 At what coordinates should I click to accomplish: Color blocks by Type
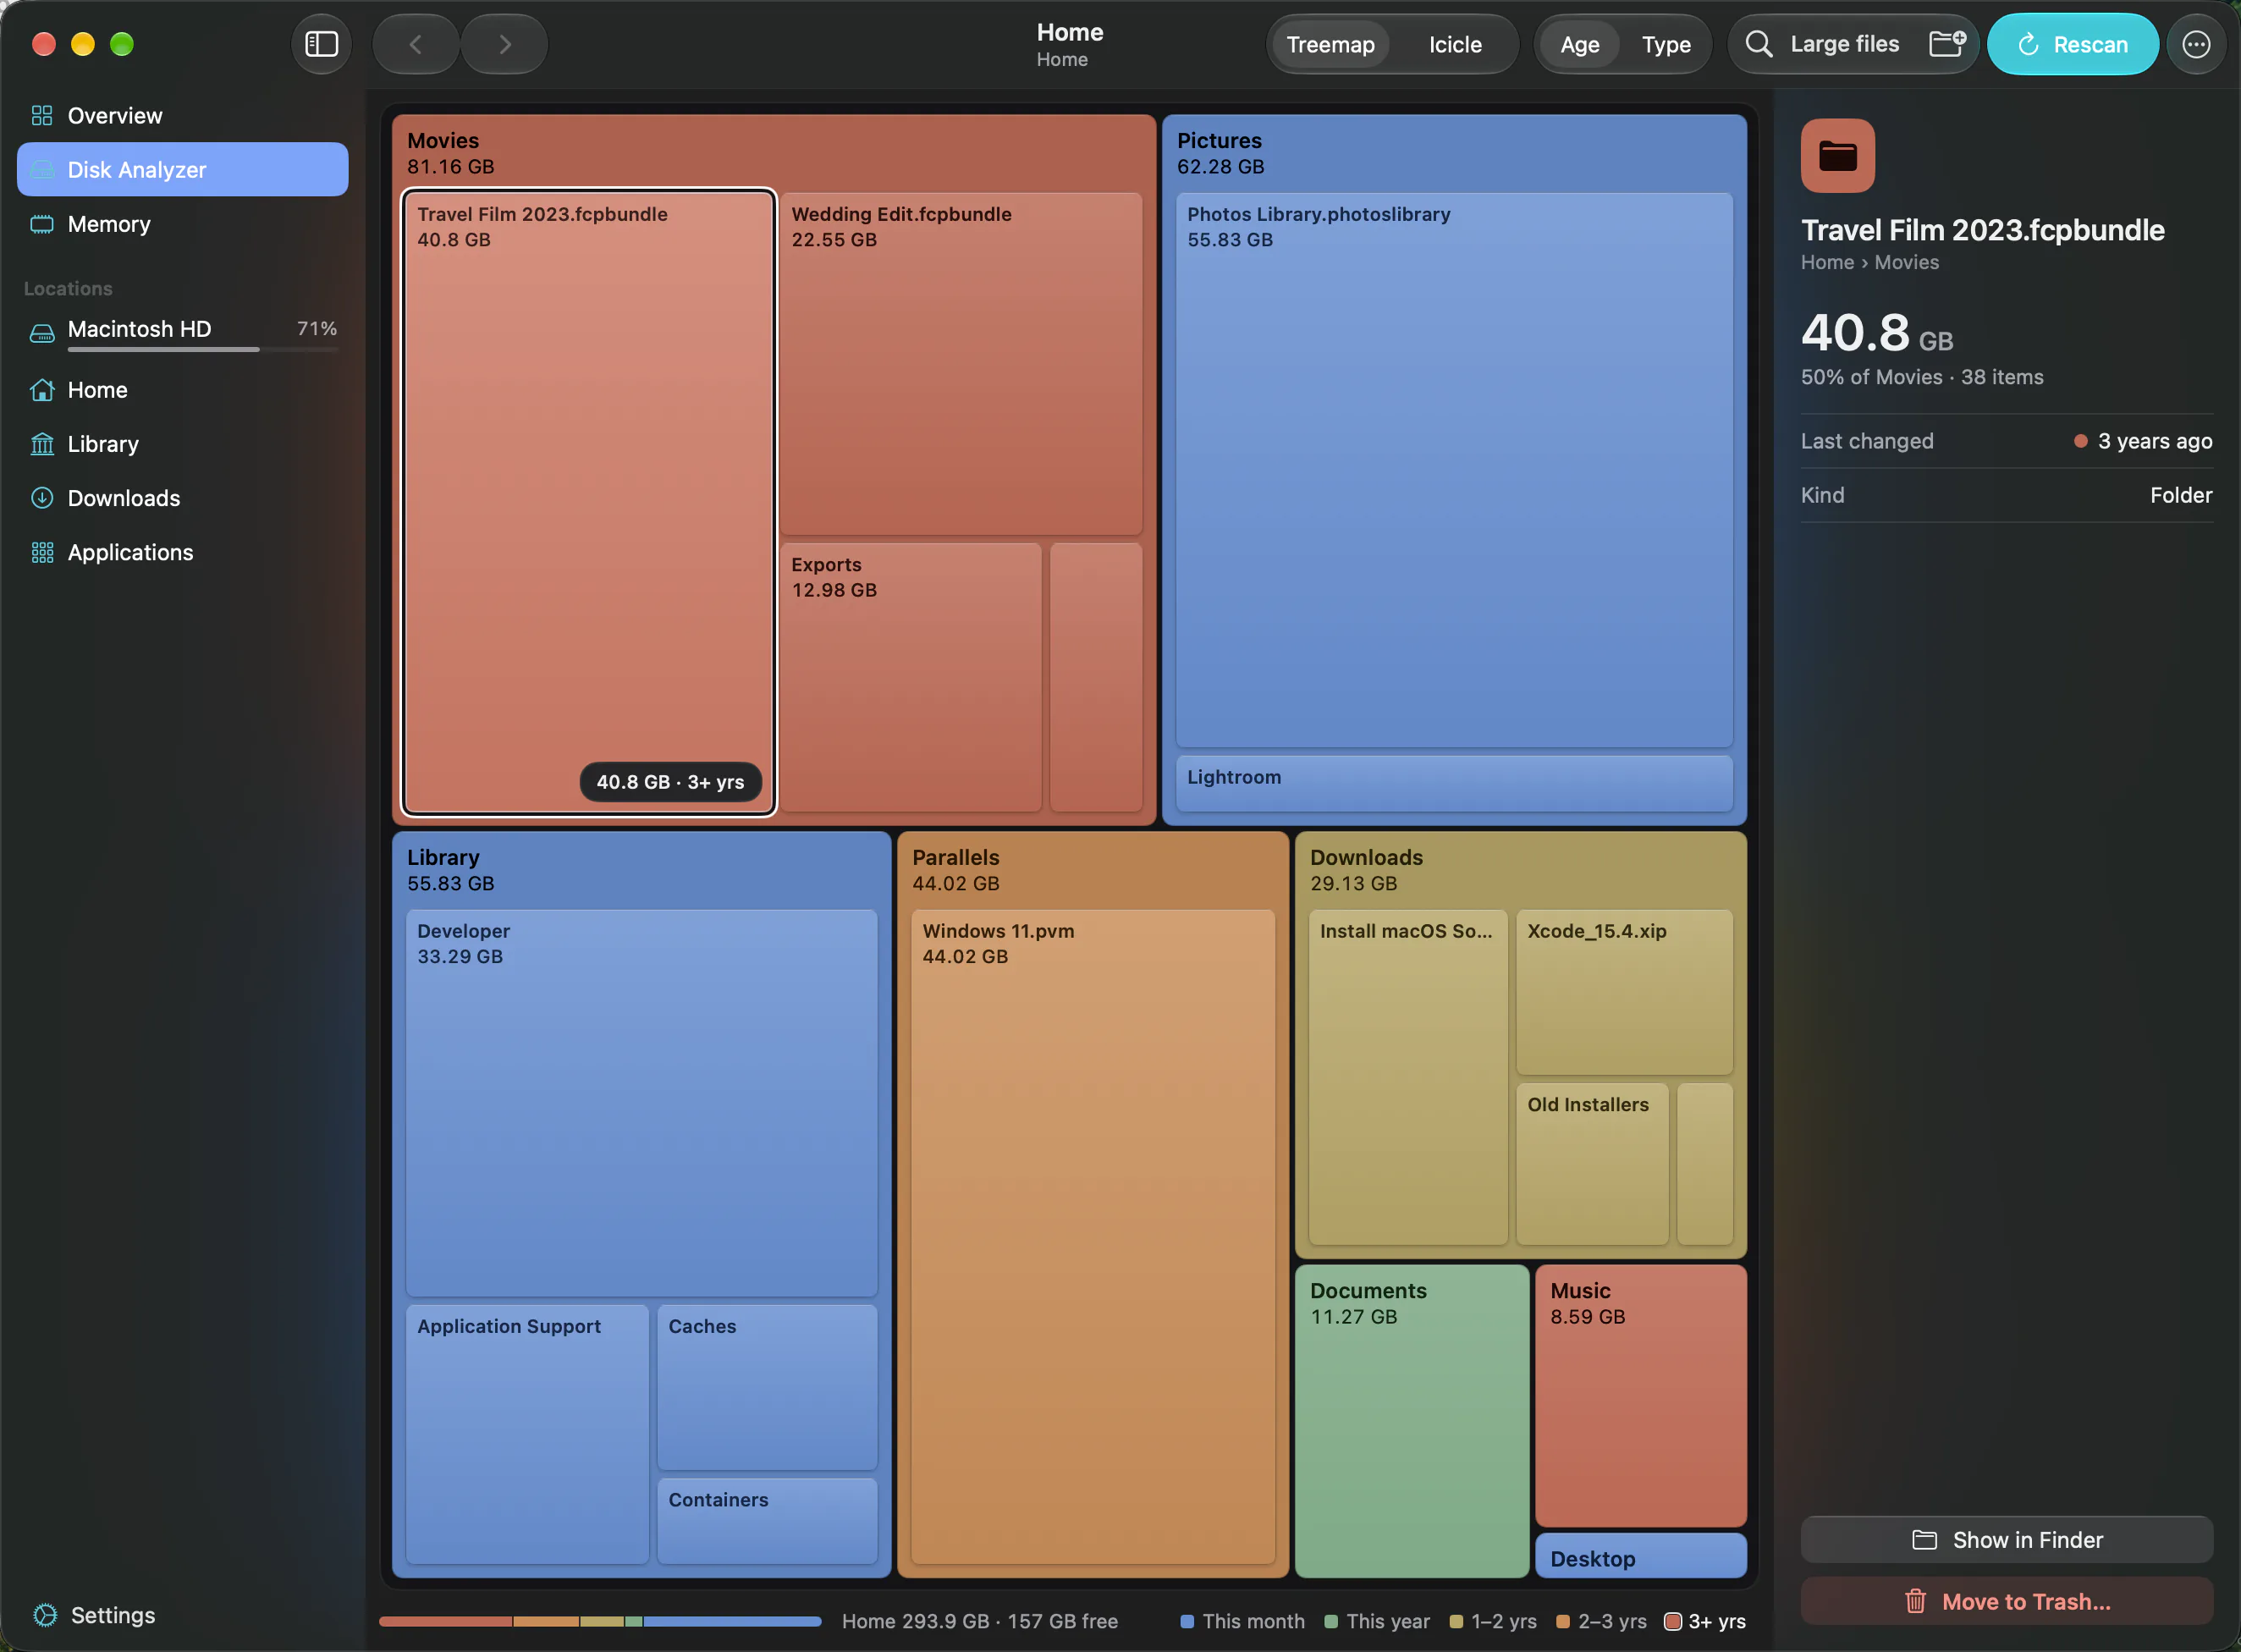click(1666, 44)
